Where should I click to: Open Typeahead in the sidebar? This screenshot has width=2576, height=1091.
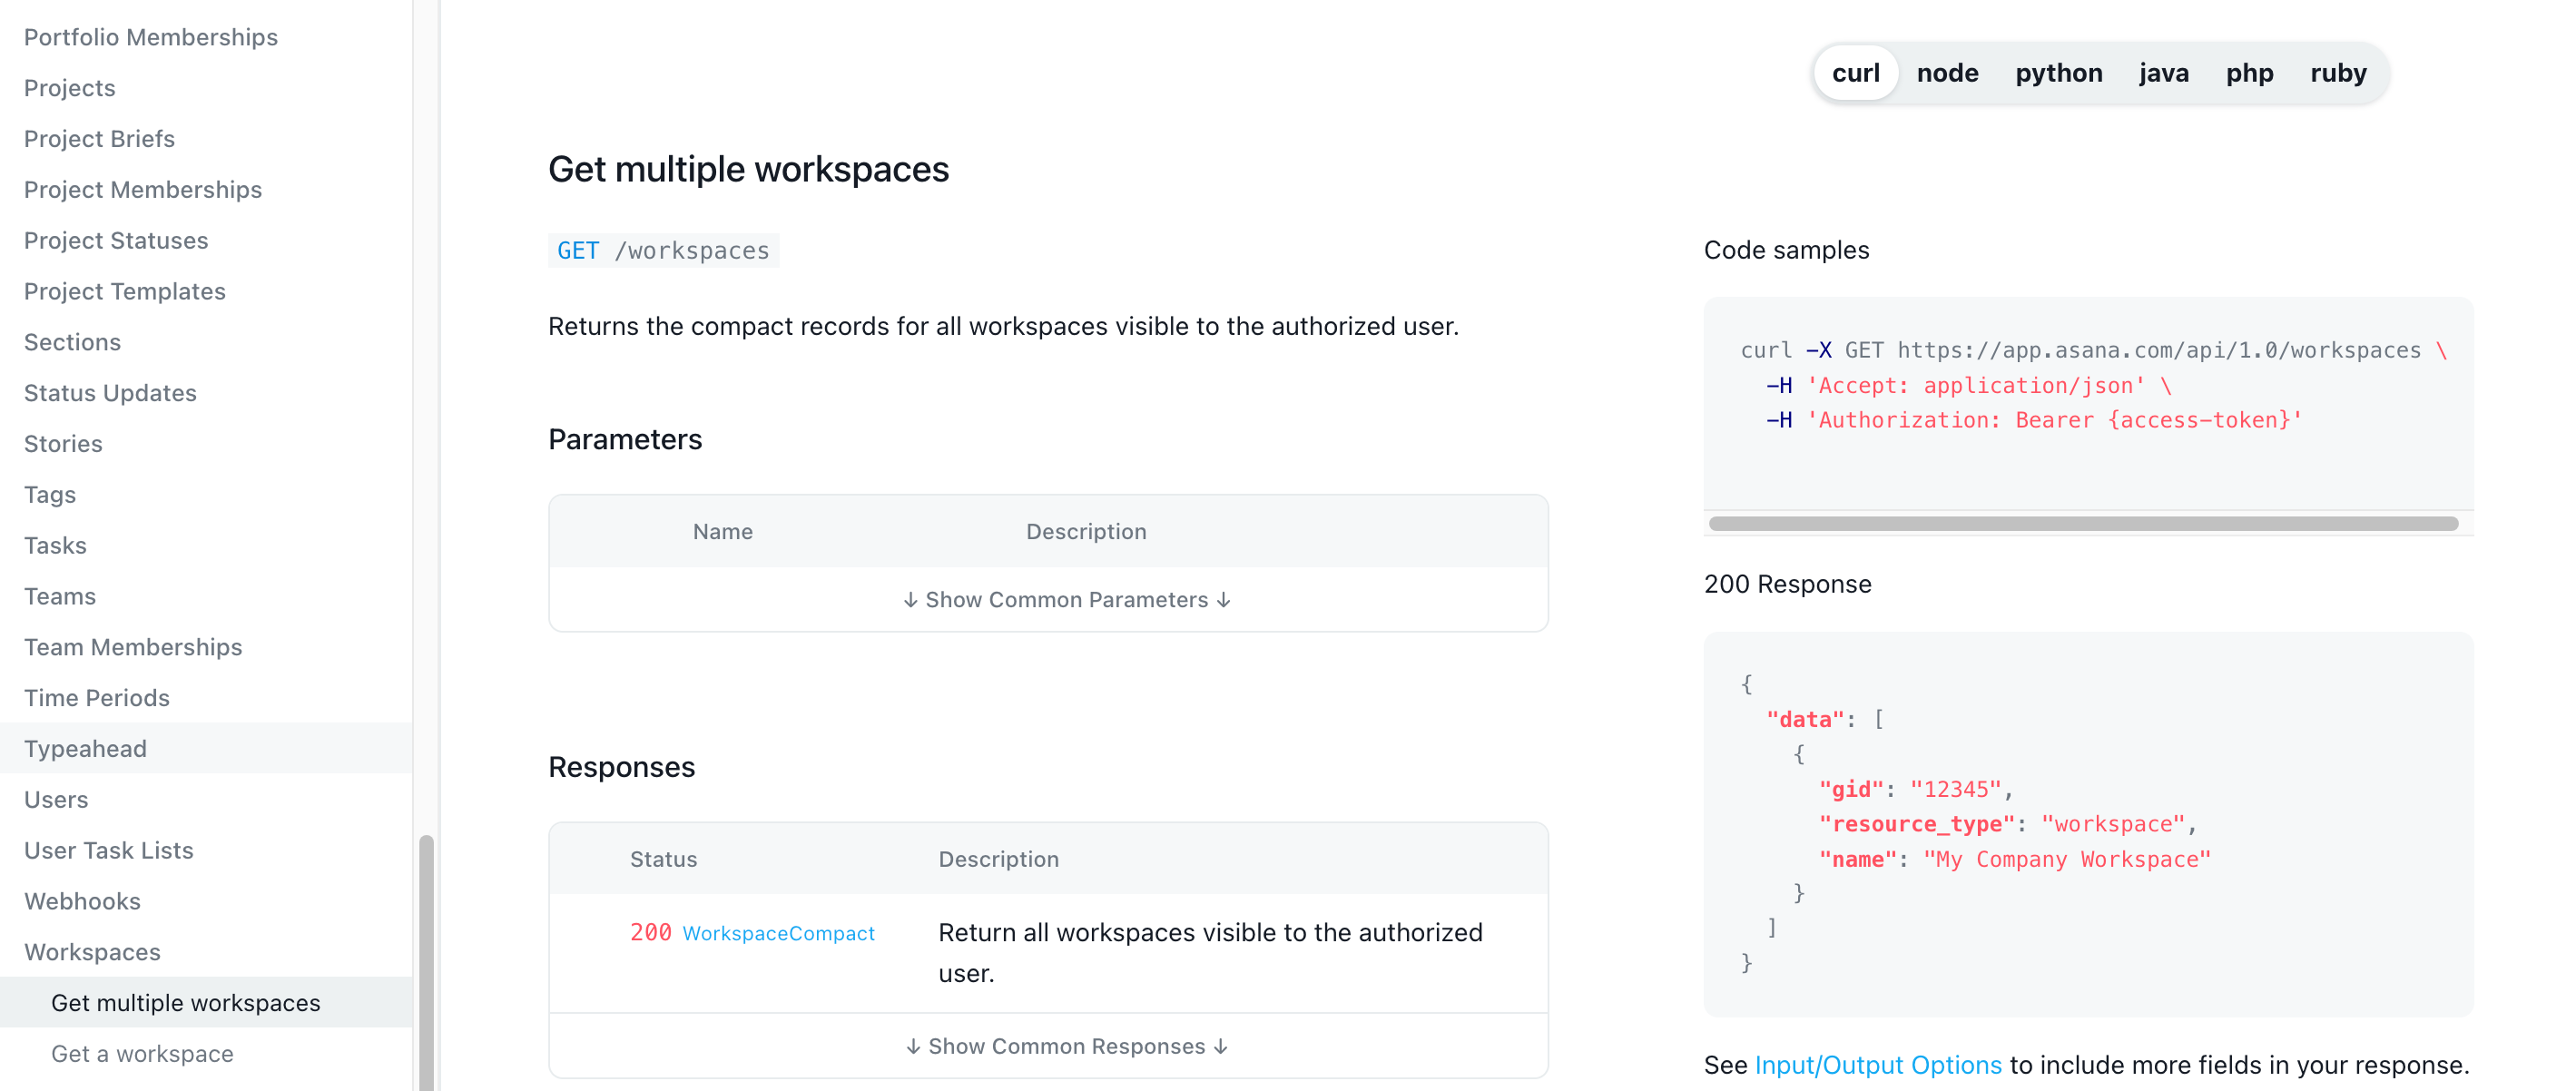point(85,748)
